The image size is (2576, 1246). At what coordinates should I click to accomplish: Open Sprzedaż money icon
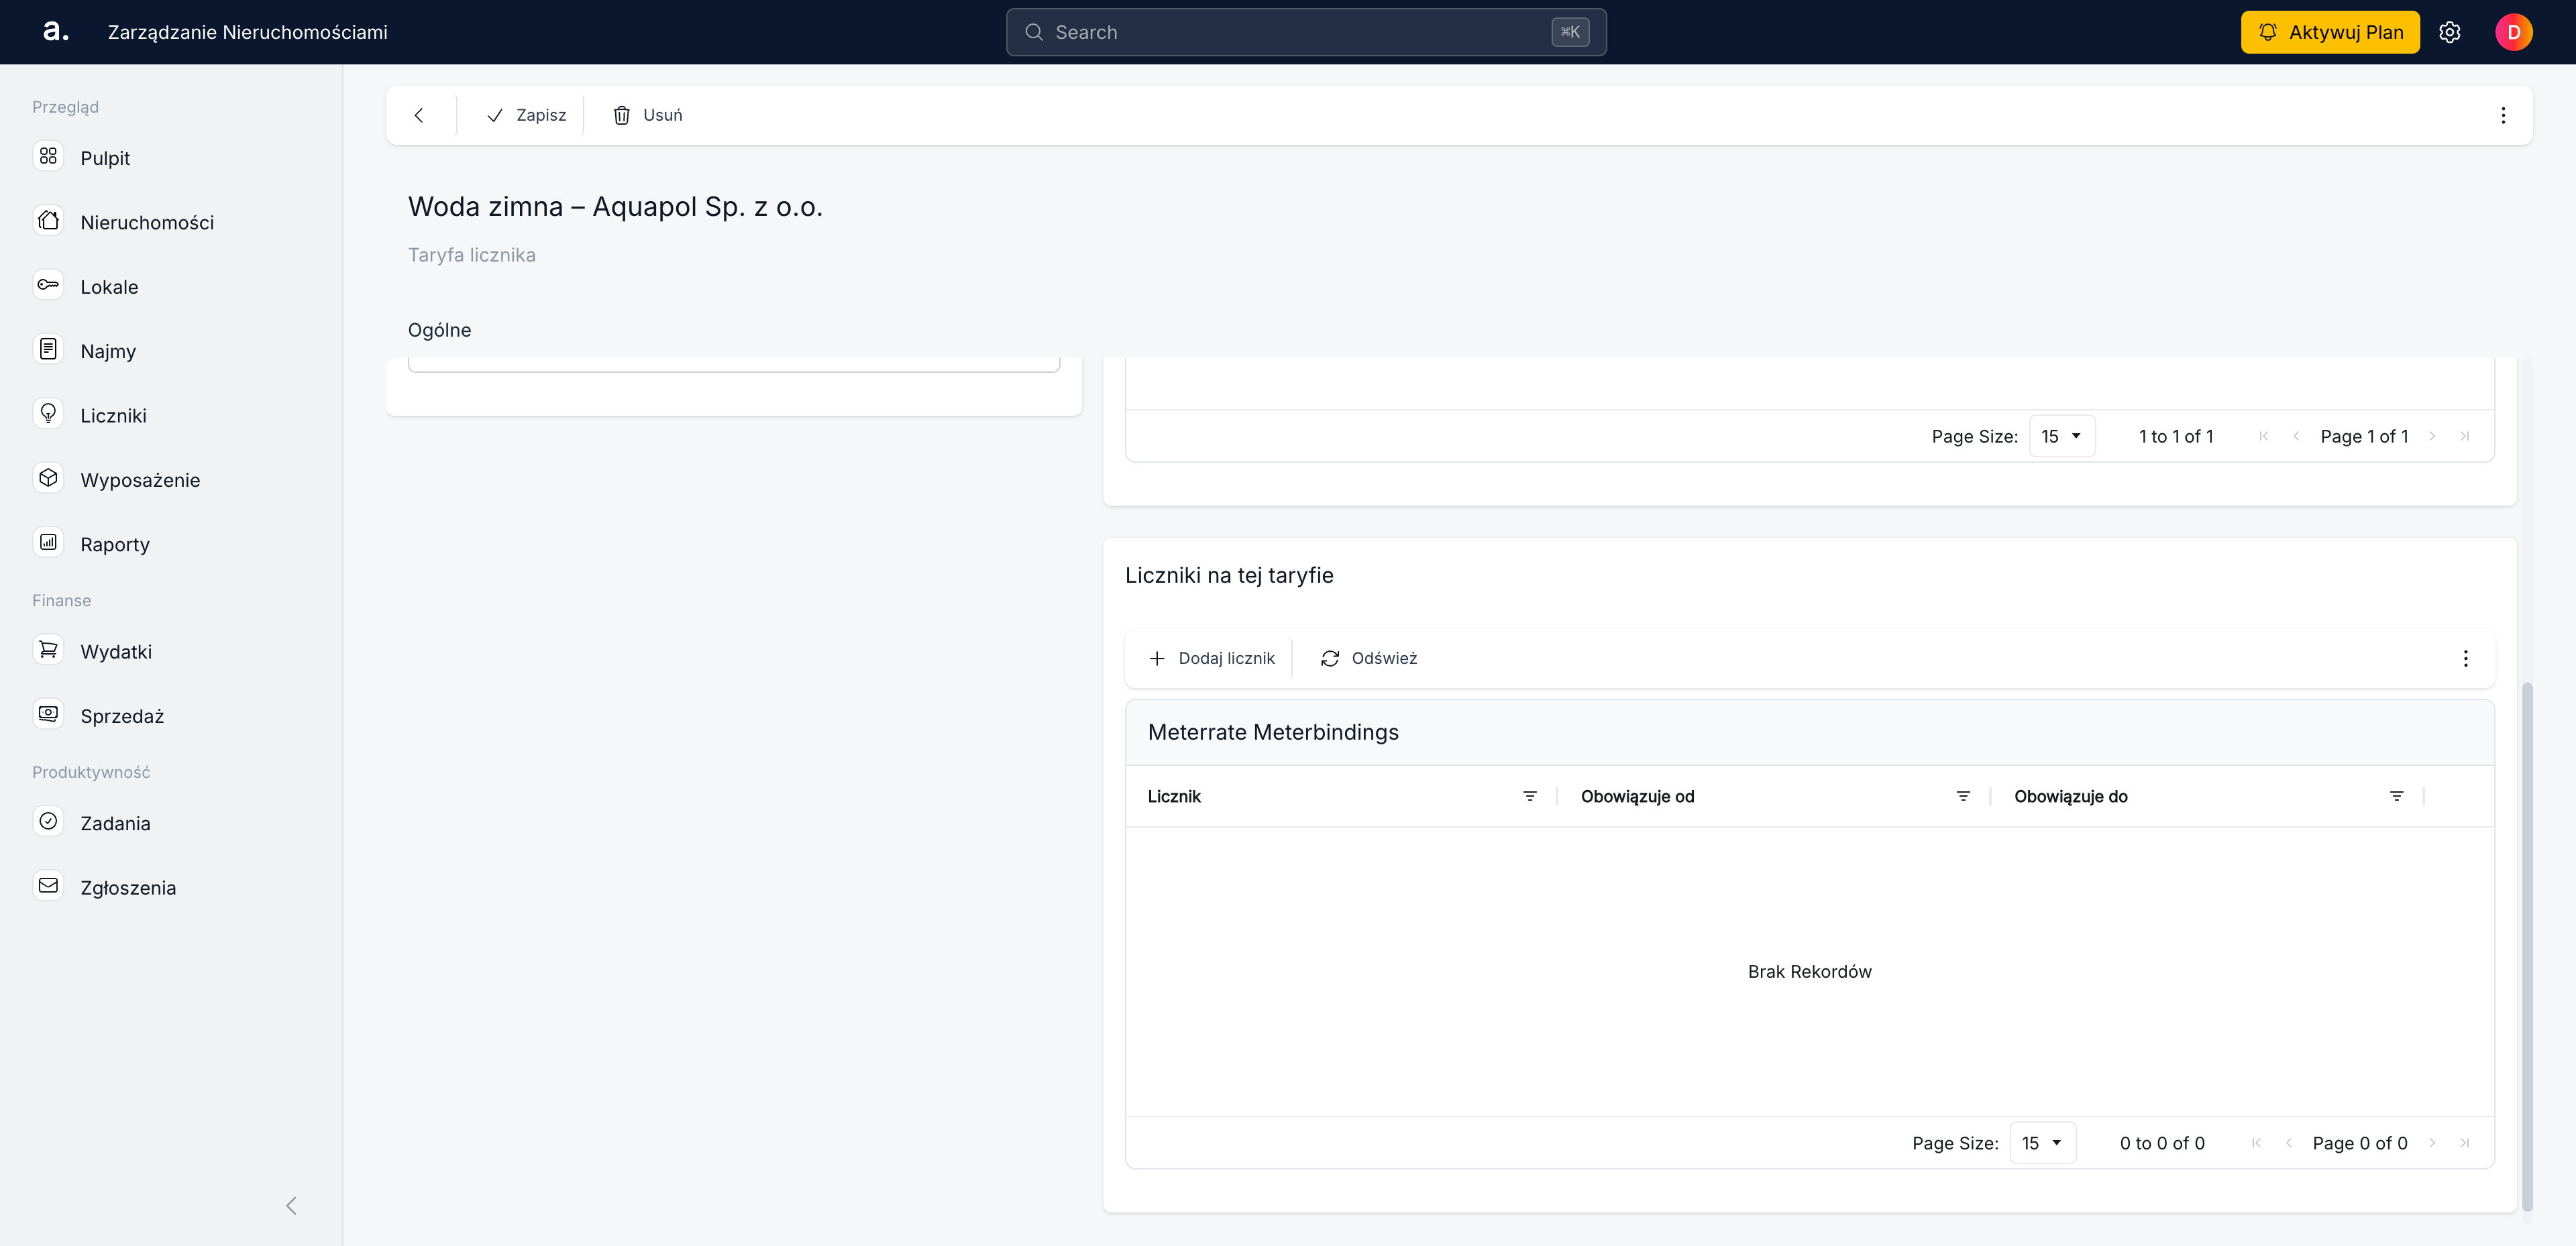[48, 714]
